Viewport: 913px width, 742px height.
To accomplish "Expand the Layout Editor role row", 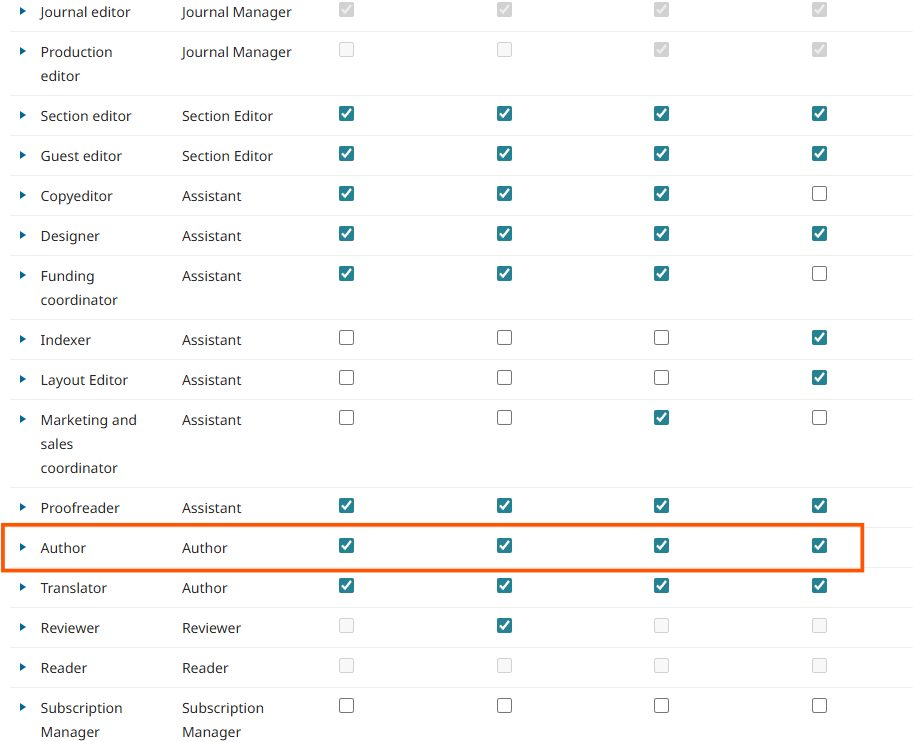I will [23, 379].
